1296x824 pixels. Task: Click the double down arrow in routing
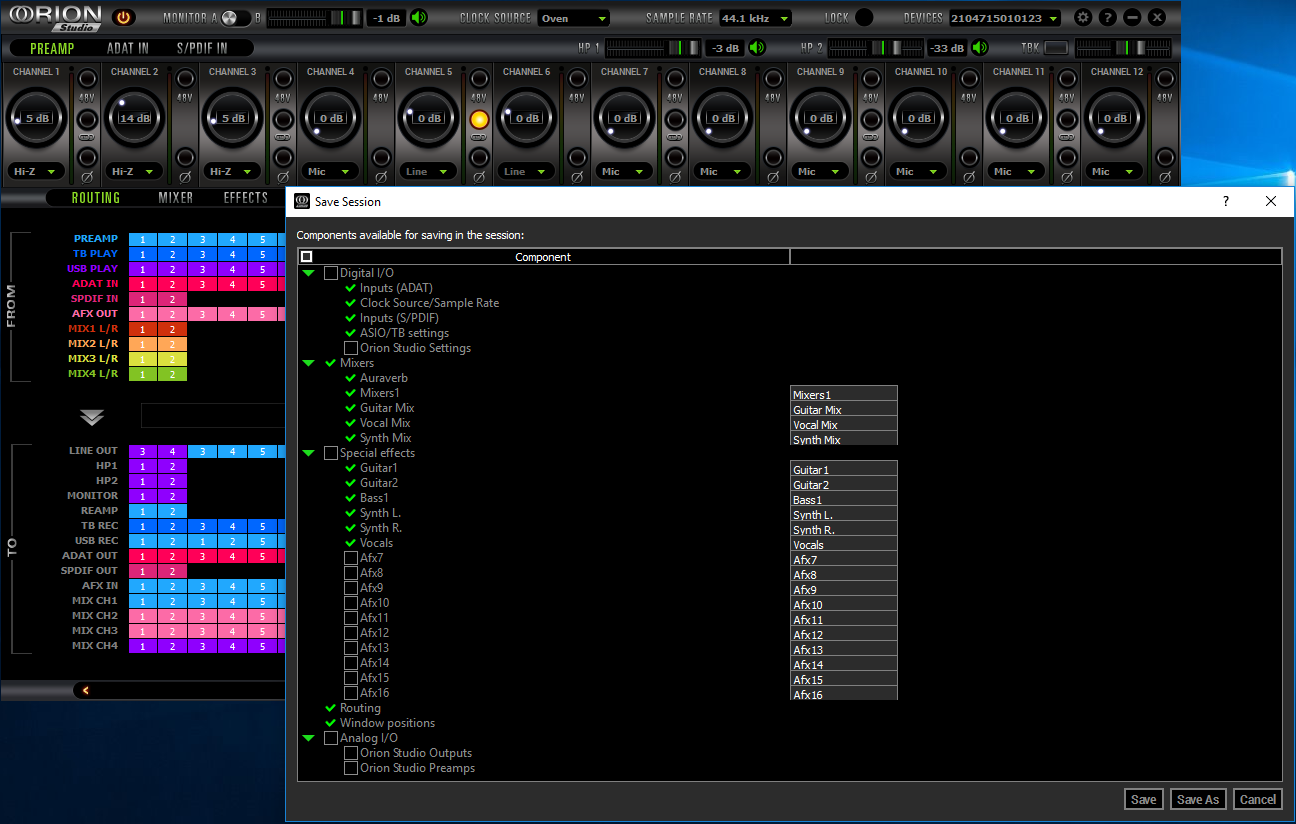pos(92,416)
